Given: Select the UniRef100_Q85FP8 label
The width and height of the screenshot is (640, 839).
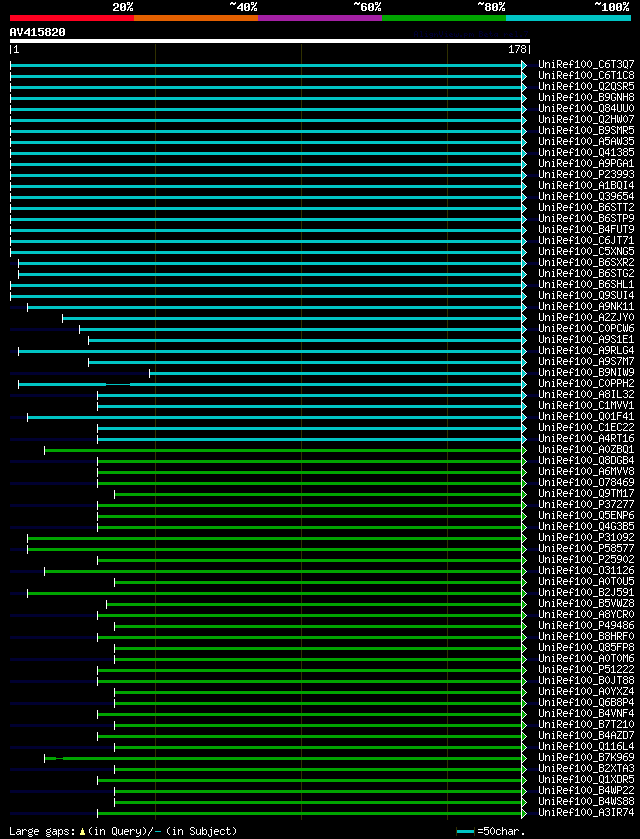Looking at the screenshot, I should (x=586, y=646).
